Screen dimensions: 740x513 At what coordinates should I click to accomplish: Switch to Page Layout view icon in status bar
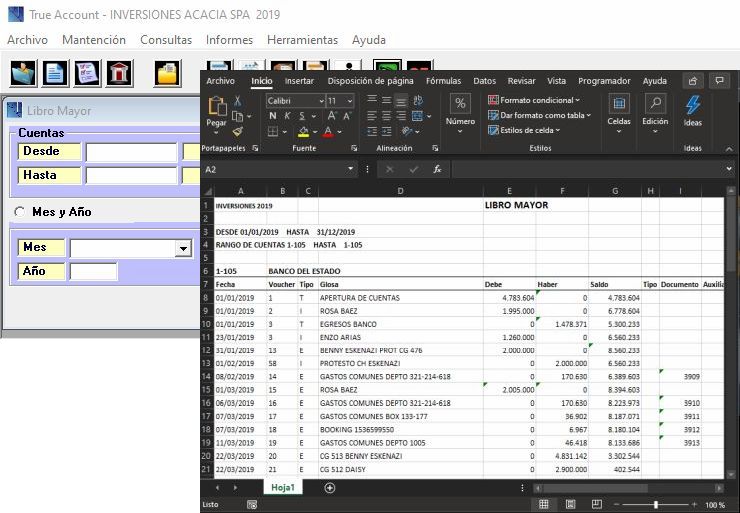570,504
